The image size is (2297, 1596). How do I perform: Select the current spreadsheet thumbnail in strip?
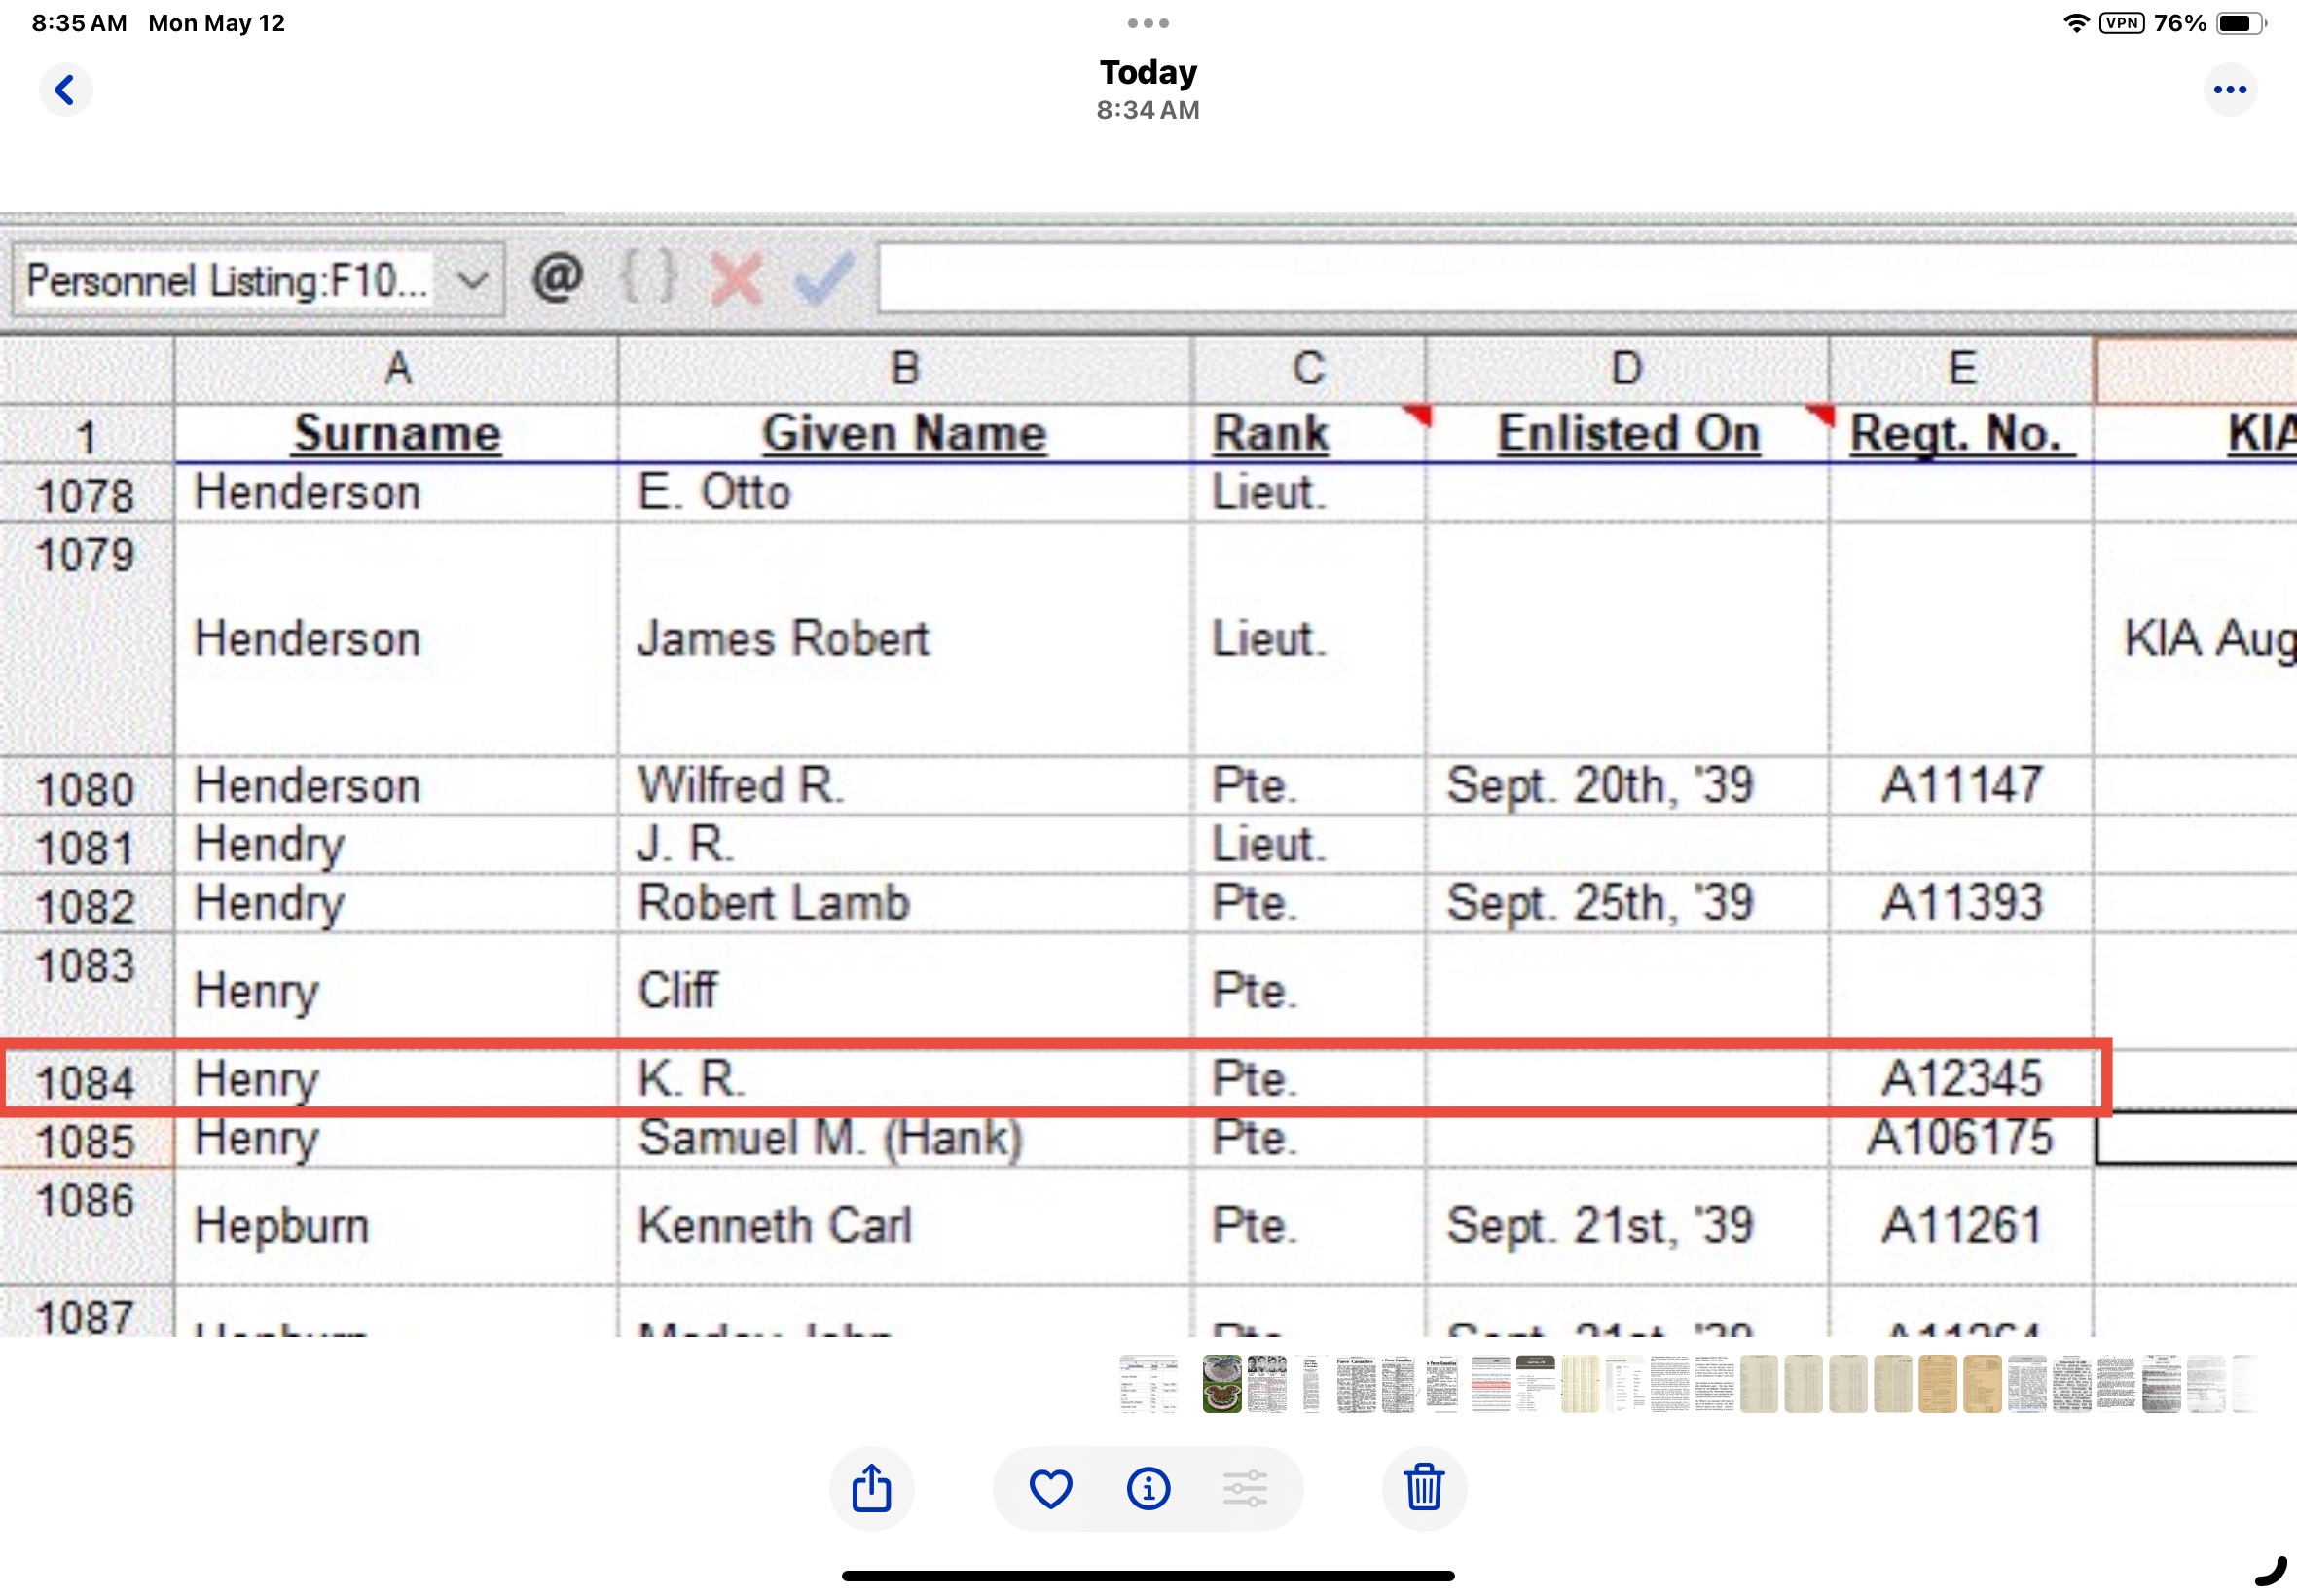[1148, 1384]
